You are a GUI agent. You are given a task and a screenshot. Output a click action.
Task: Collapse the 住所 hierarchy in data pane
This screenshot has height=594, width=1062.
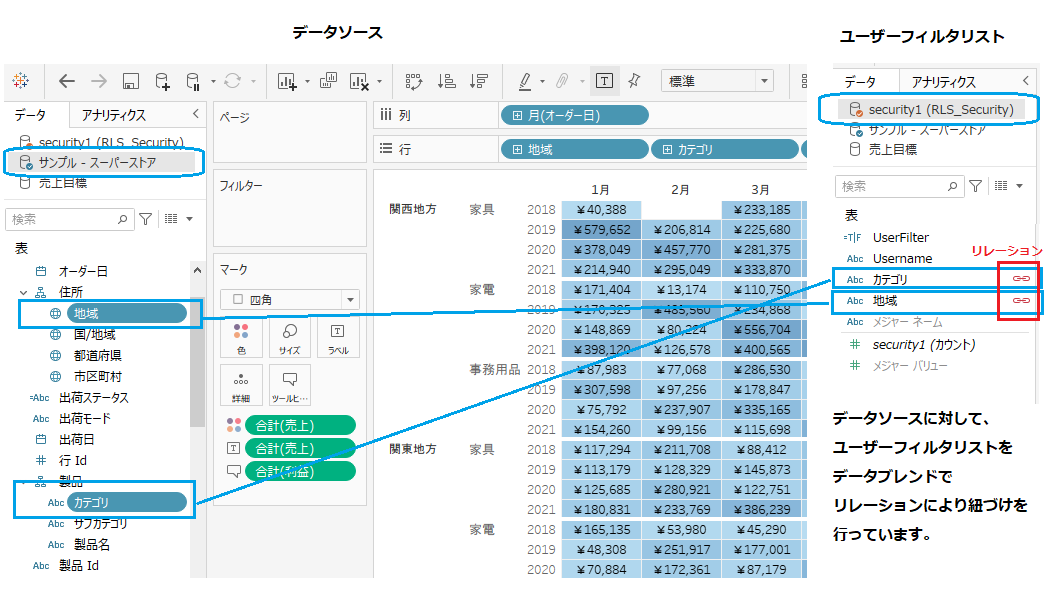tap(22, 292)
